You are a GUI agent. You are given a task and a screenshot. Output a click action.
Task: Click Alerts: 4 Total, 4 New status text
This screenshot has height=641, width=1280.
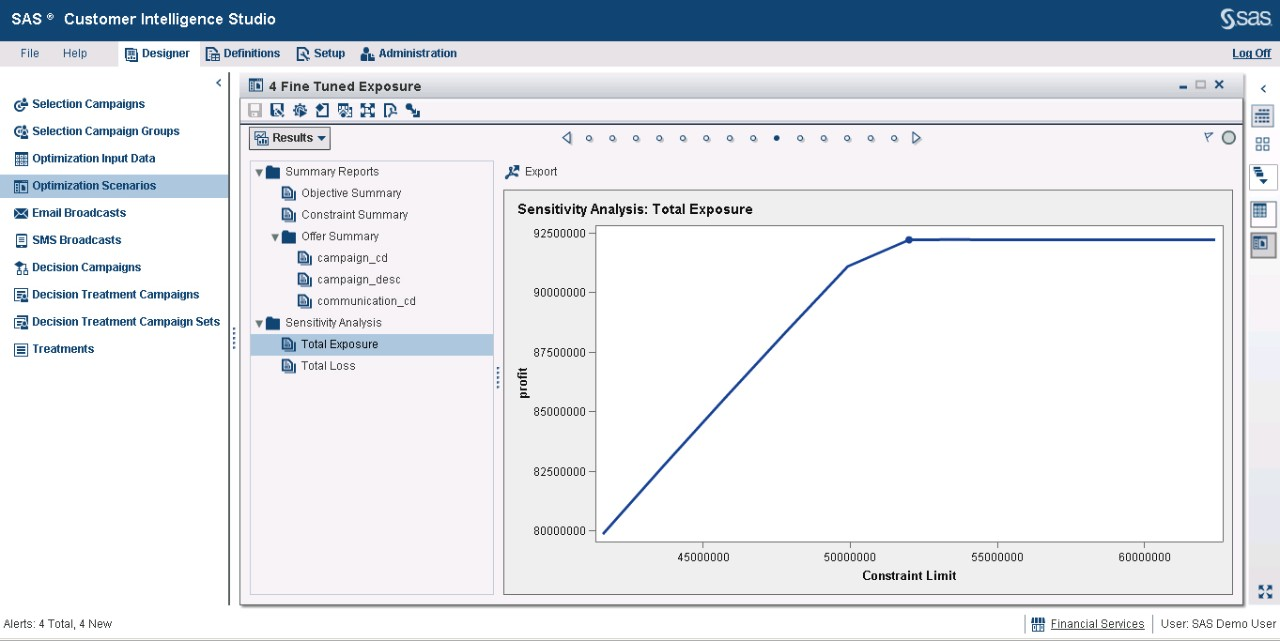(58, 624)
